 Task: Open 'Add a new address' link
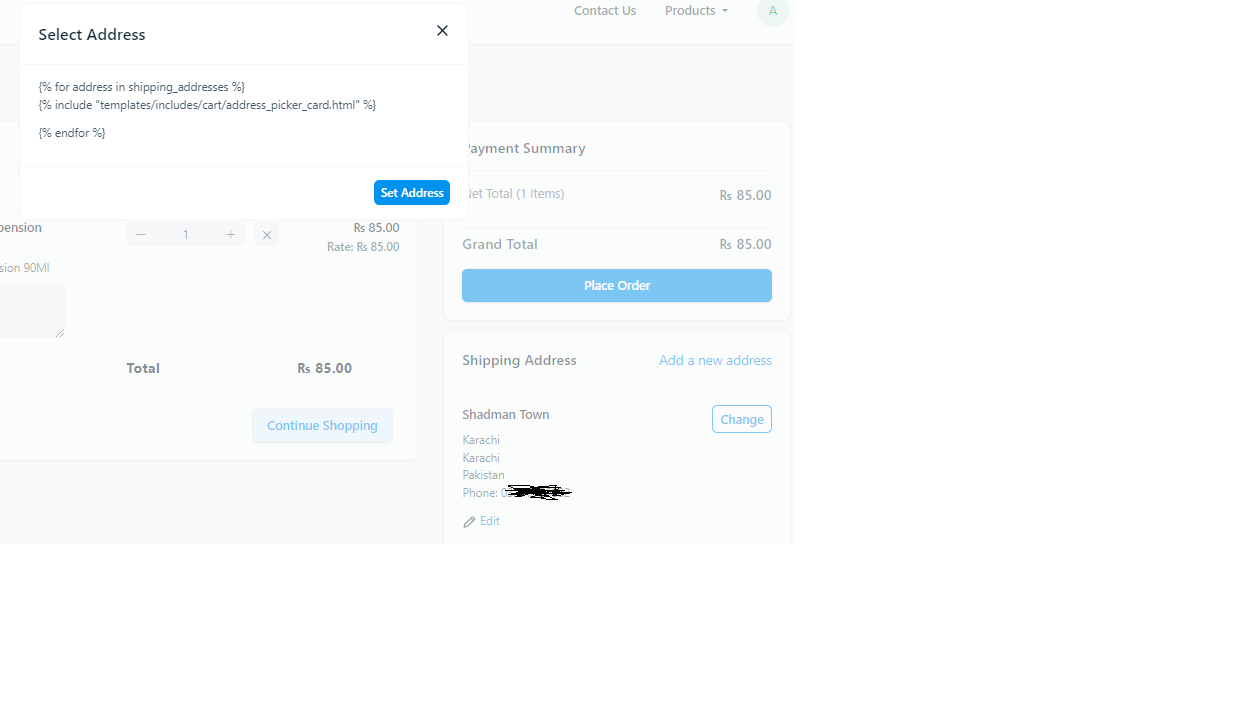tap(715, 360)
